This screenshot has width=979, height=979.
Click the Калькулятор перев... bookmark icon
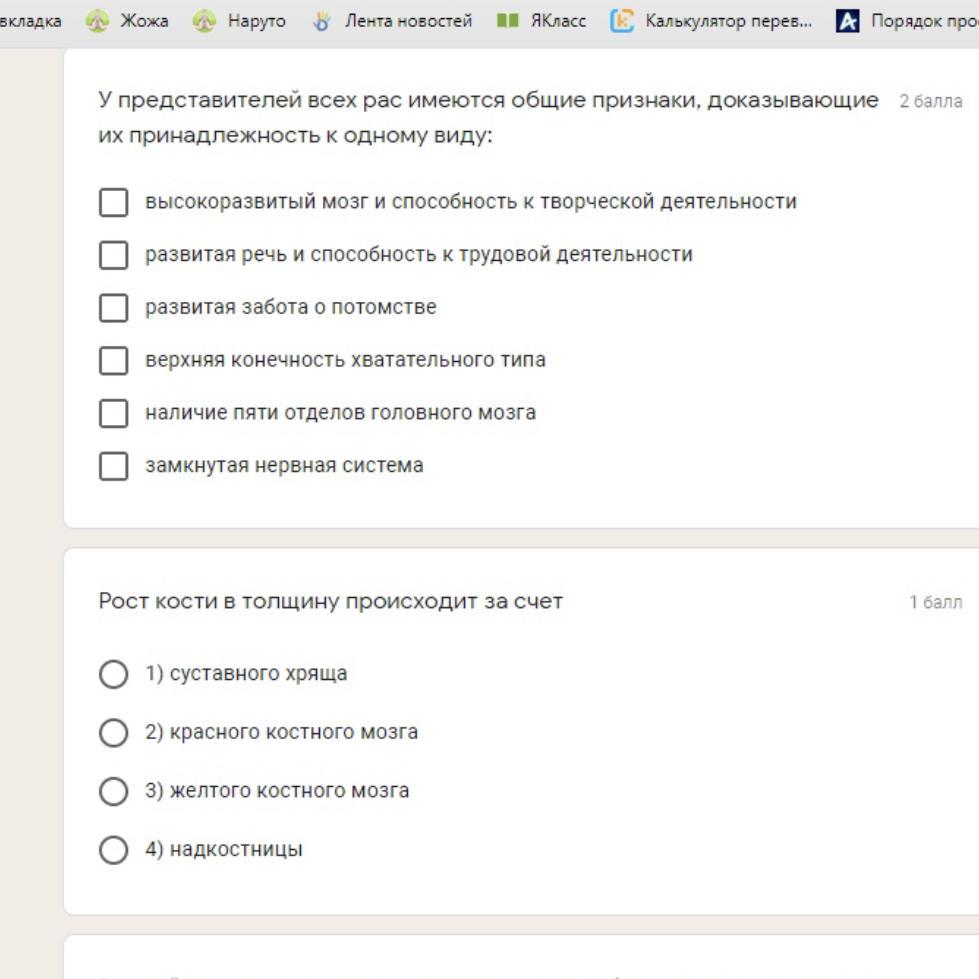pyautogui.click(x=622, y=21)
